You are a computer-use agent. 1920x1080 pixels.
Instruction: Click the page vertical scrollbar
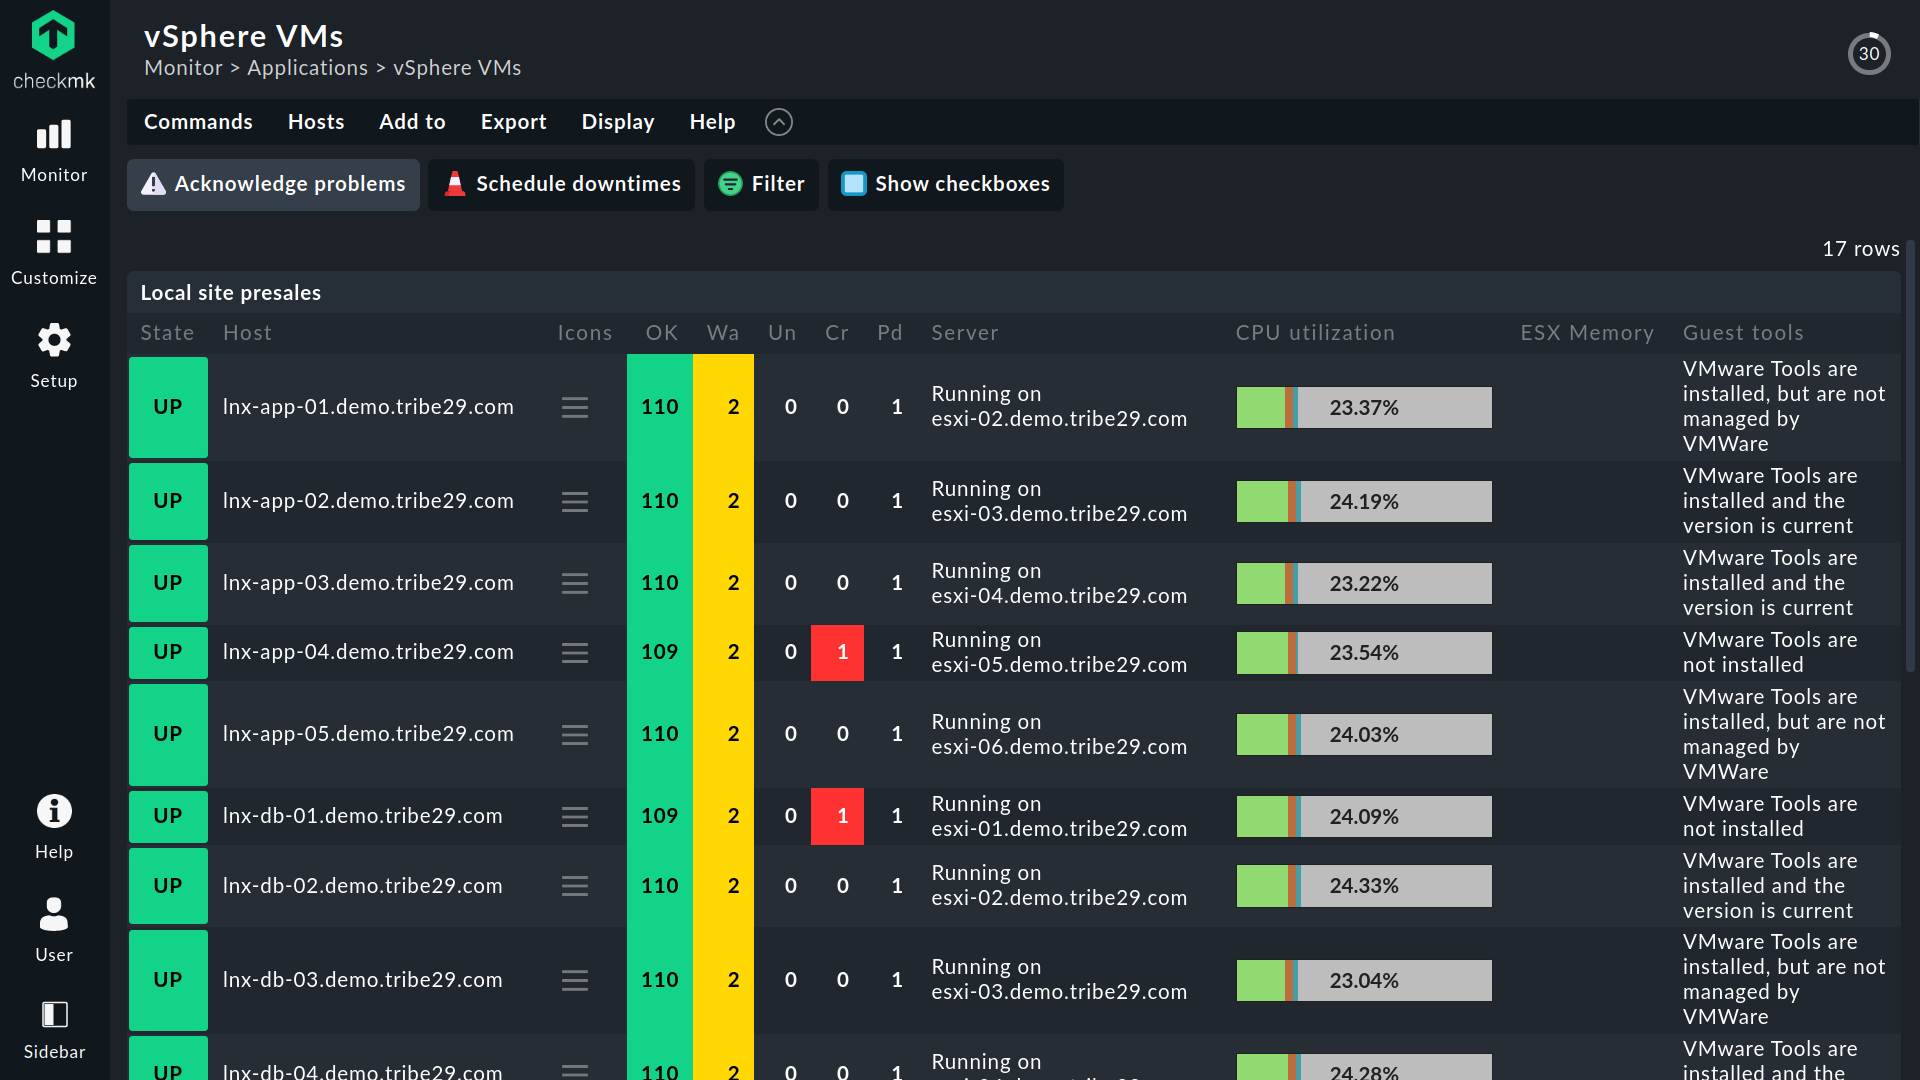tap(1911, 455)
